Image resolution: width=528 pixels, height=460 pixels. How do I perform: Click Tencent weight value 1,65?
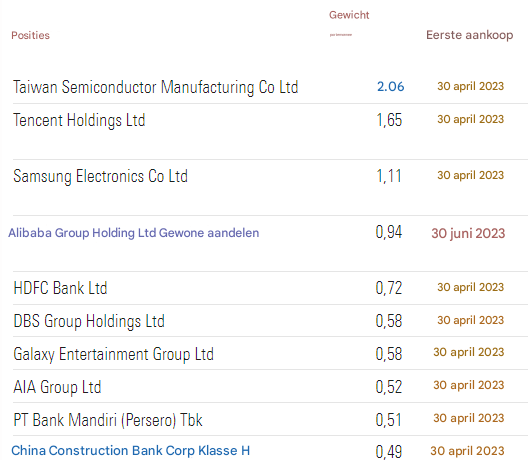389,120
